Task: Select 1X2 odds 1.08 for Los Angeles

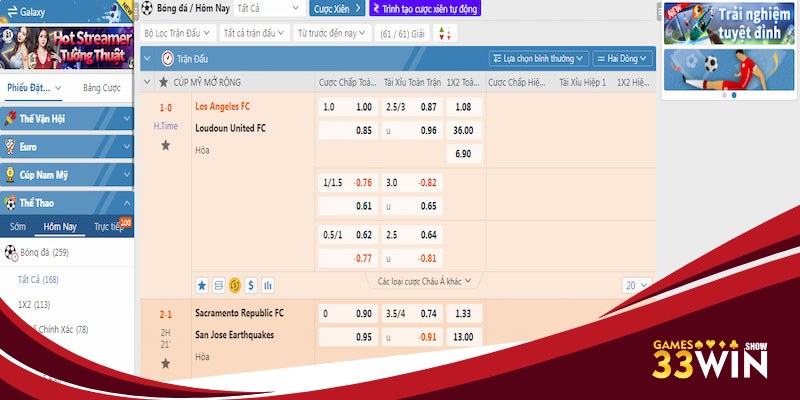Action: tap(464, 107)
